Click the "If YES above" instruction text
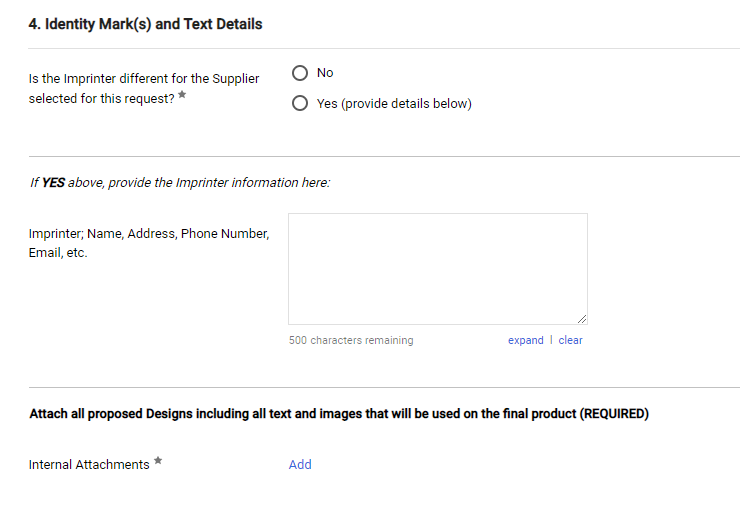Image resolution: width=740 pixels, height=506 pixels. pyautogui.click(x=179, y=183)
